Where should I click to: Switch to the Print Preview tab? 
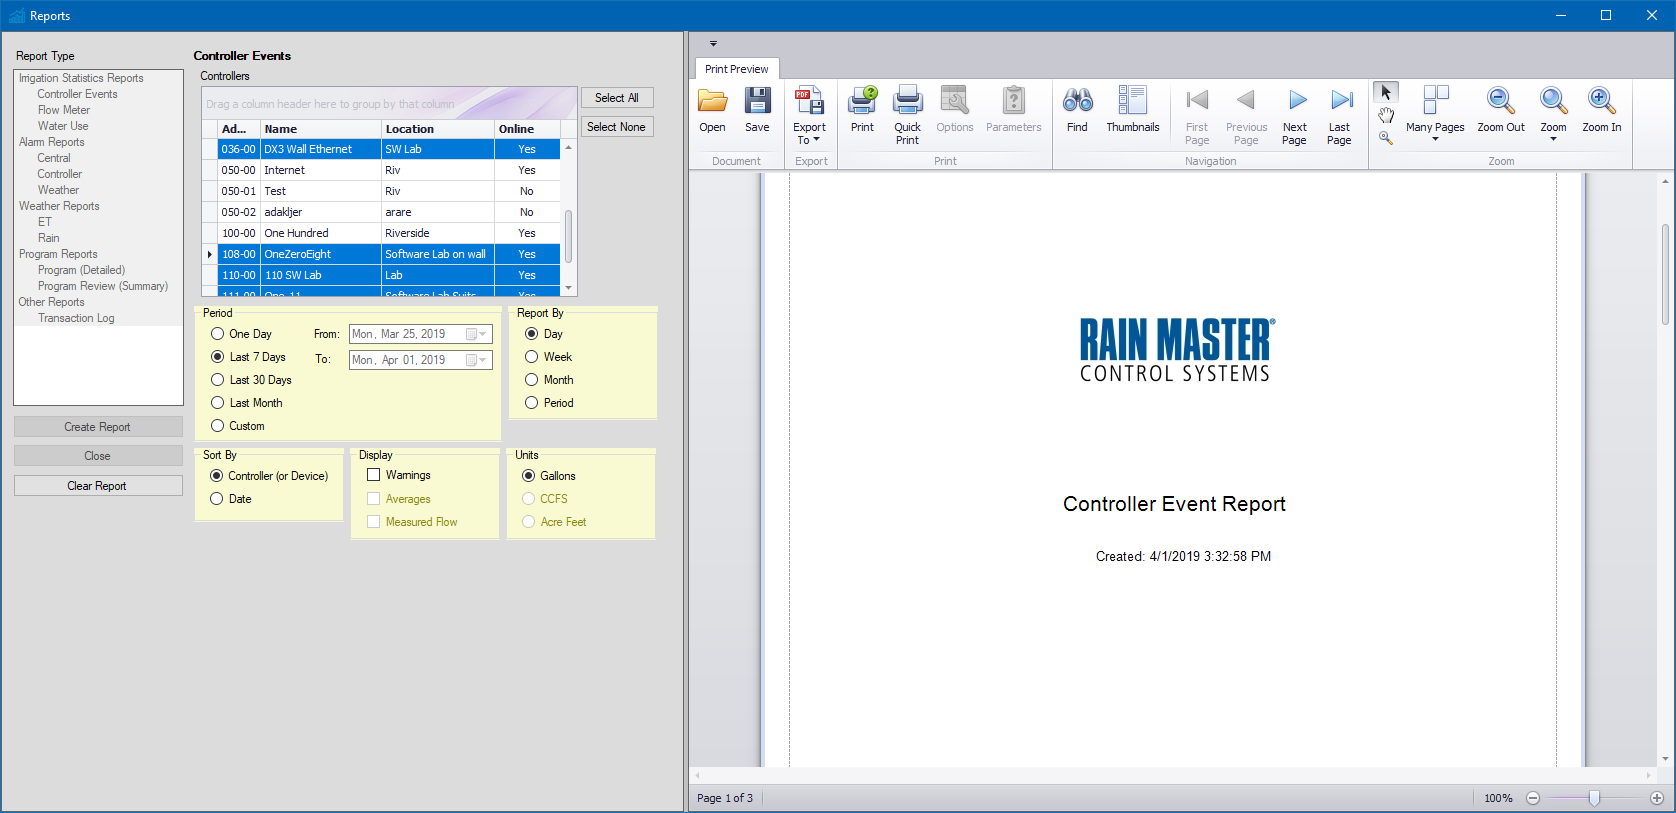(x=736, y=69)
